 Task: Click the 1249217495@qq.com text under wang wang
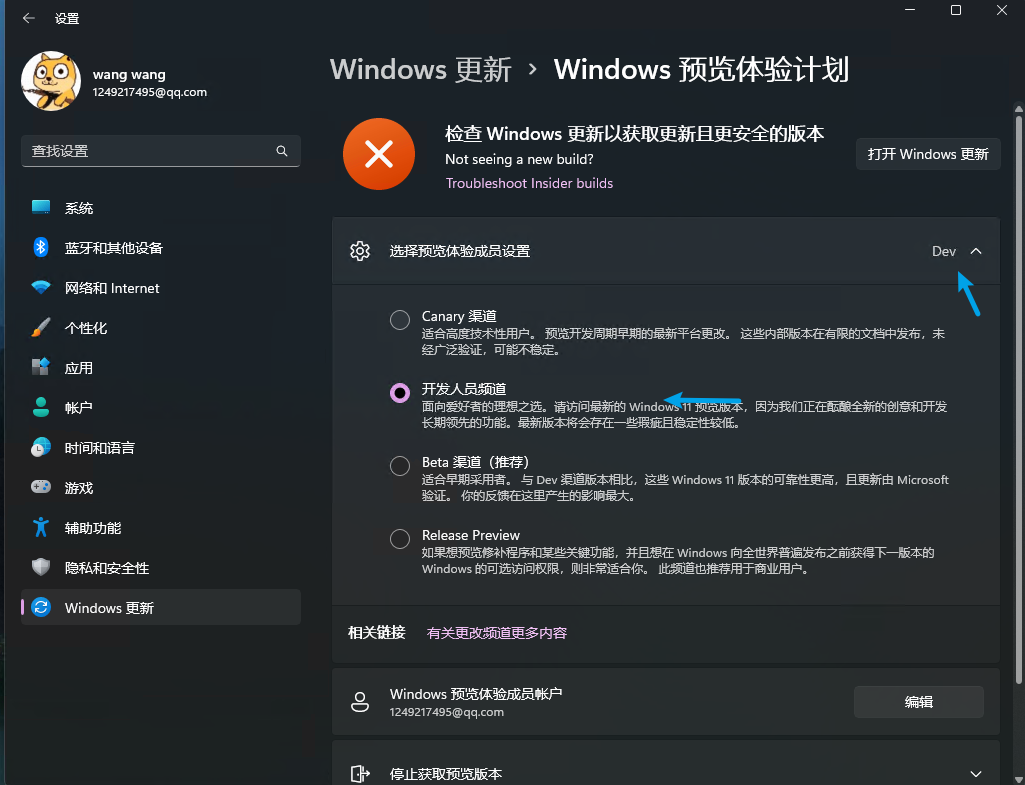tap(150, 92)
